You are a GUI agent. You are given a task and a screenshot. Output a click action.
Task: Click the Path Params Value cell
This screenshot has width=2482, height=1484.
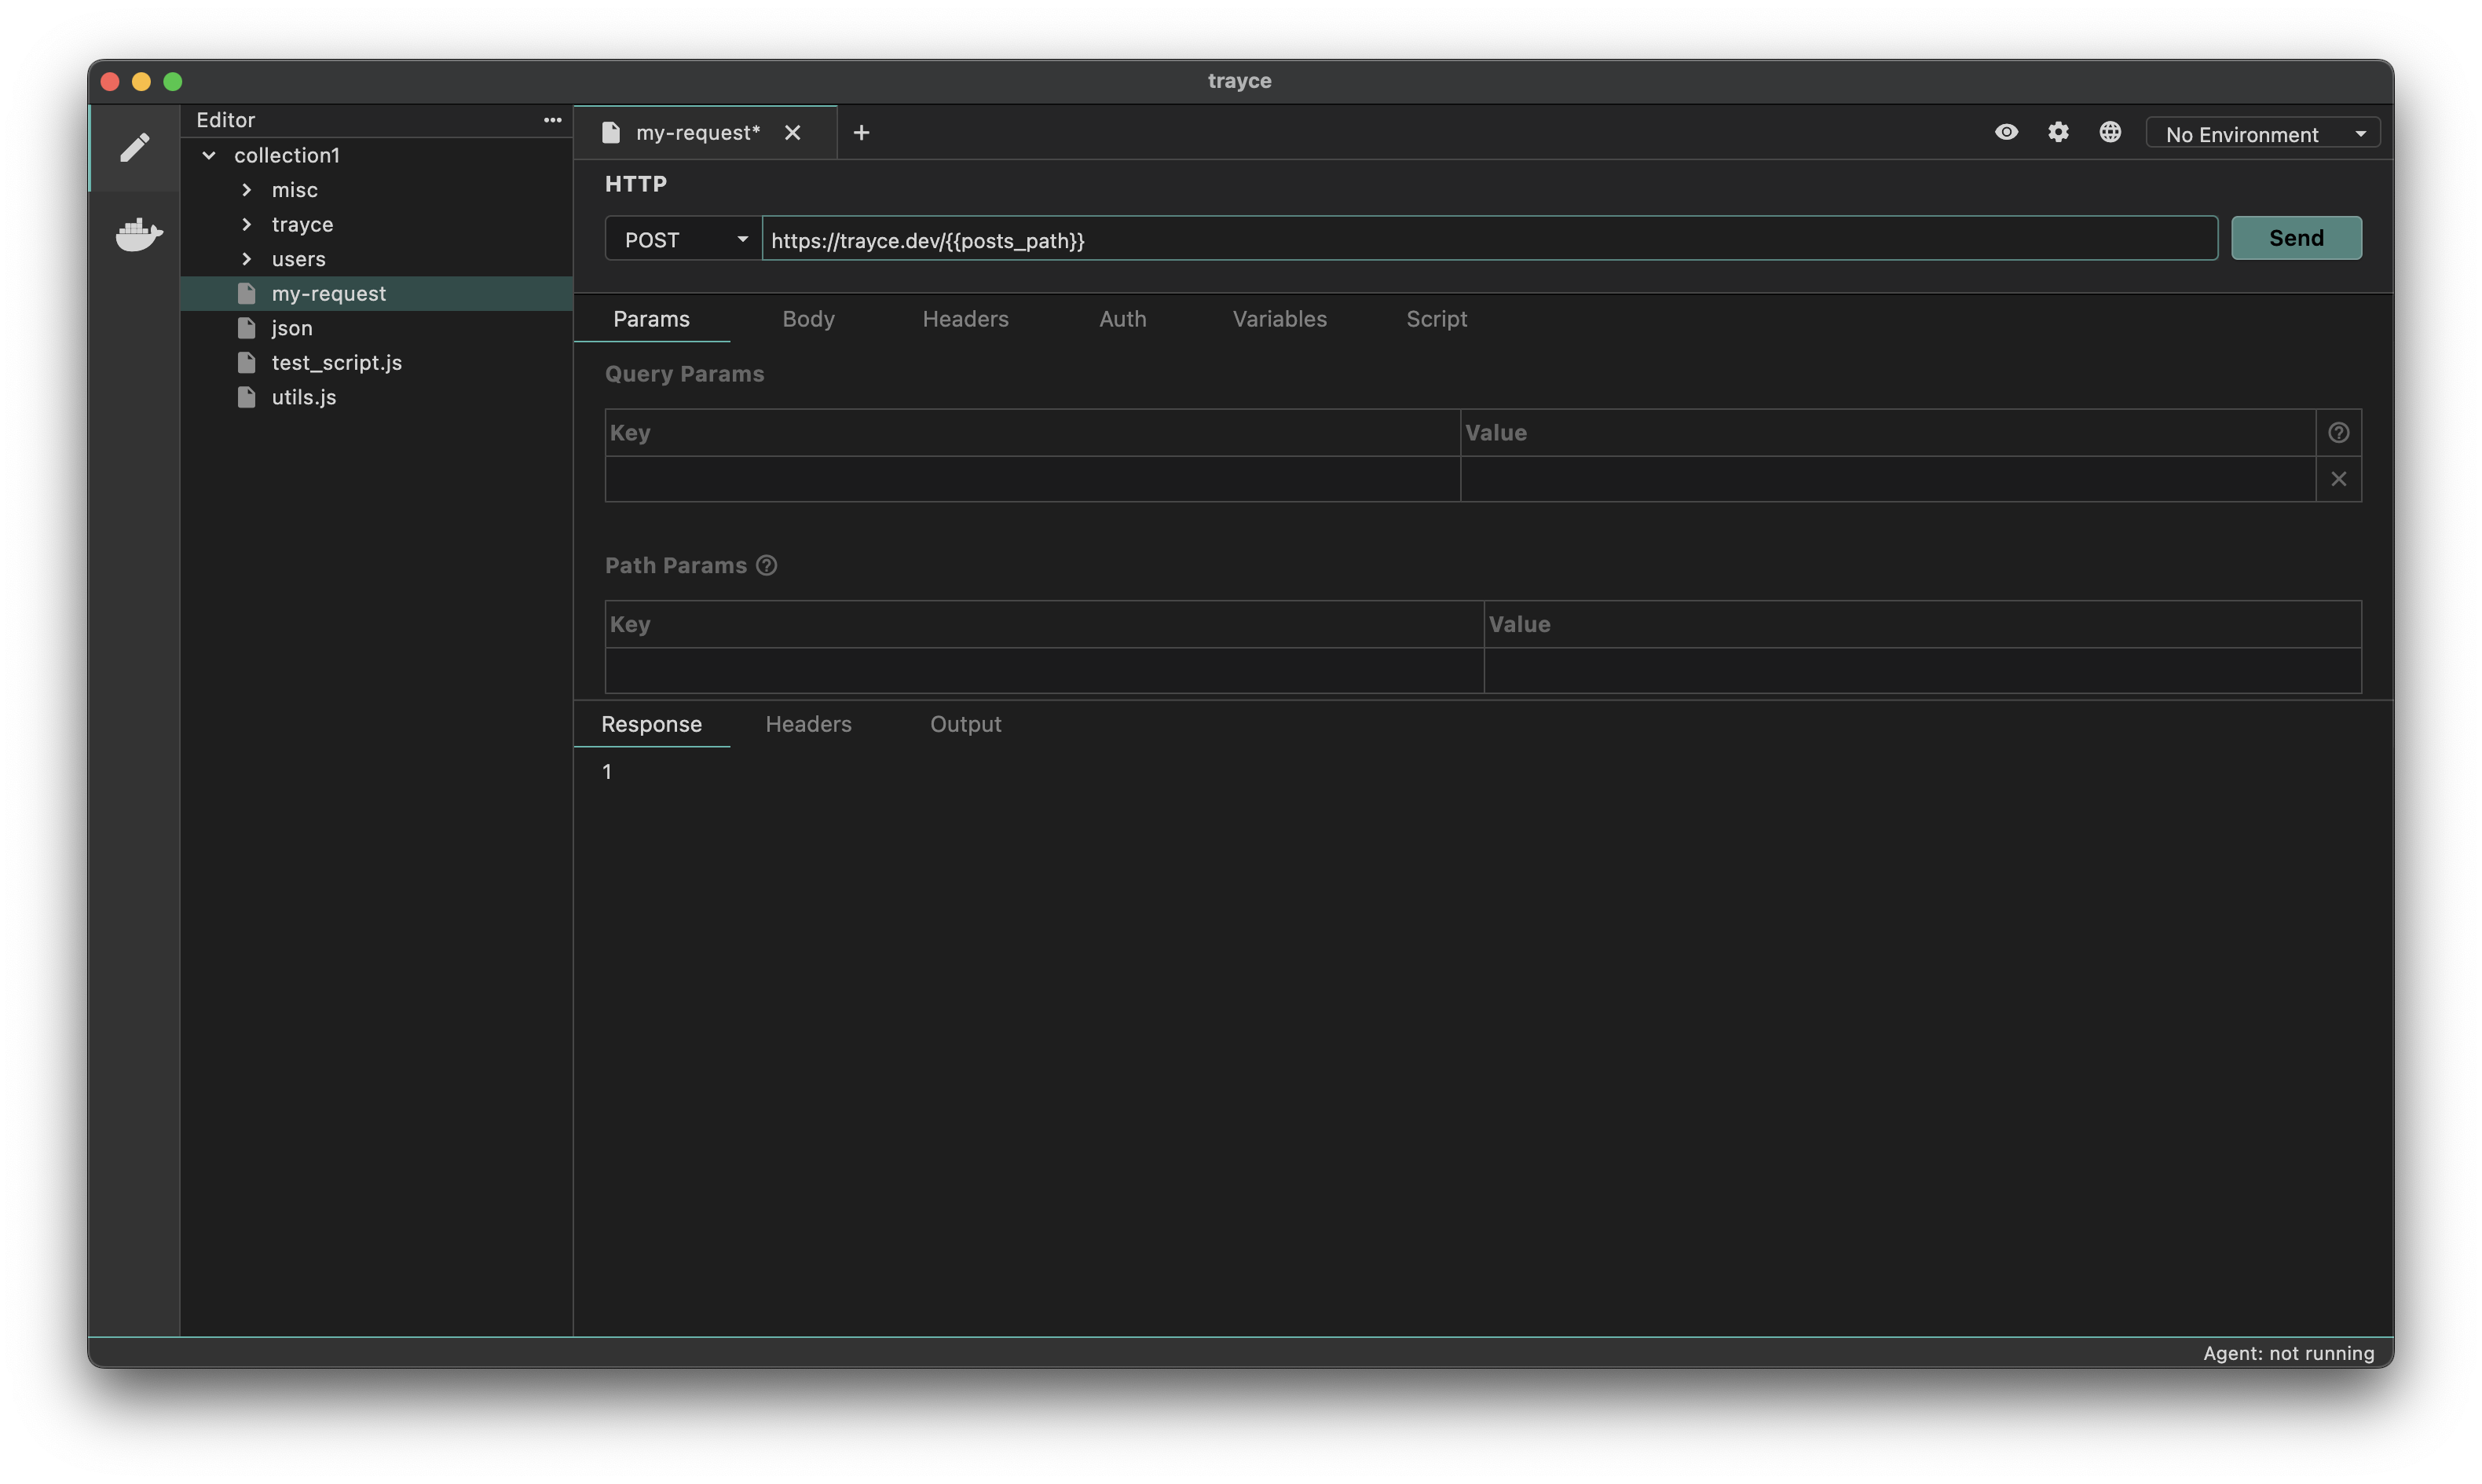1922,671
